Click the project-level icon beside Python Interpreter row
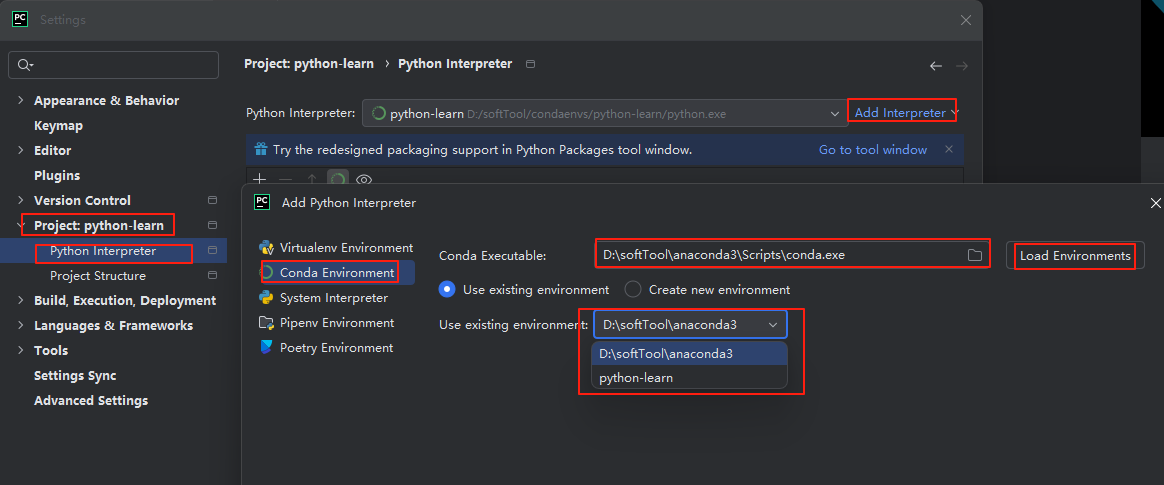The image size is (1164, 485). pos(212,250)
